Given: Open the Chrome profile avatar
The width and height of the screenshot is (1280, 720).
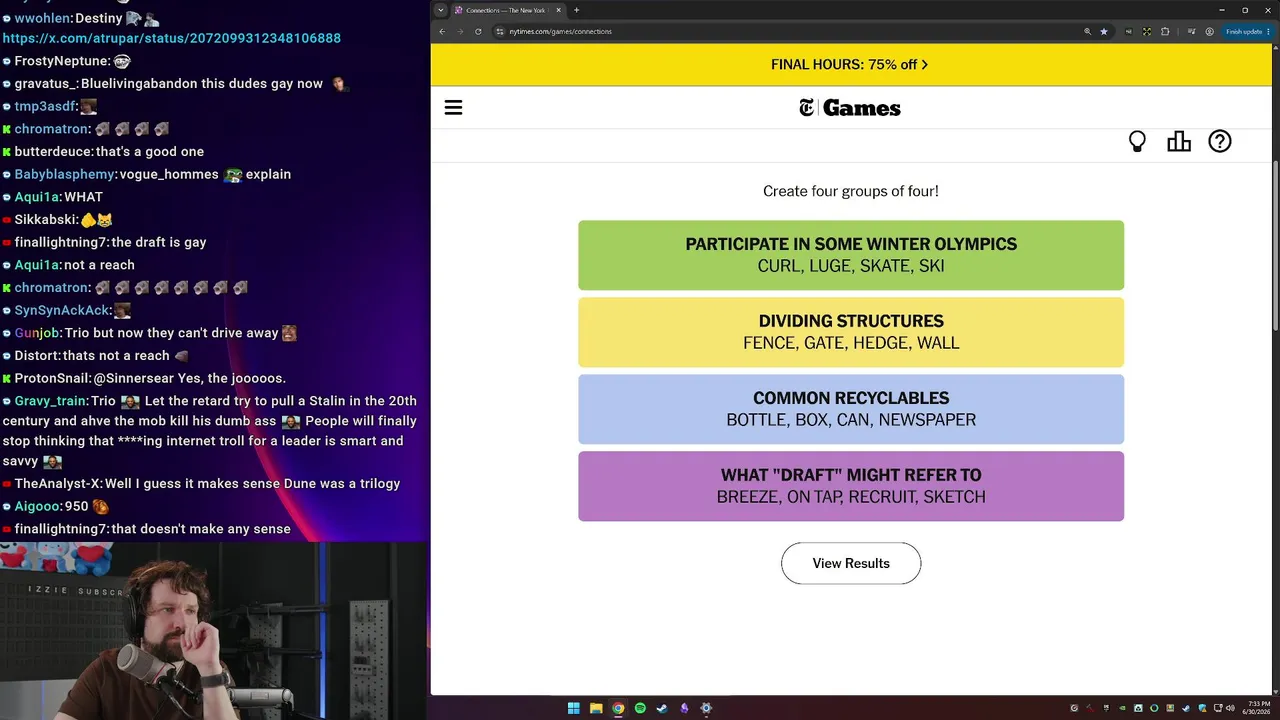Looking at the screenshot, I should click(1209, 31).
